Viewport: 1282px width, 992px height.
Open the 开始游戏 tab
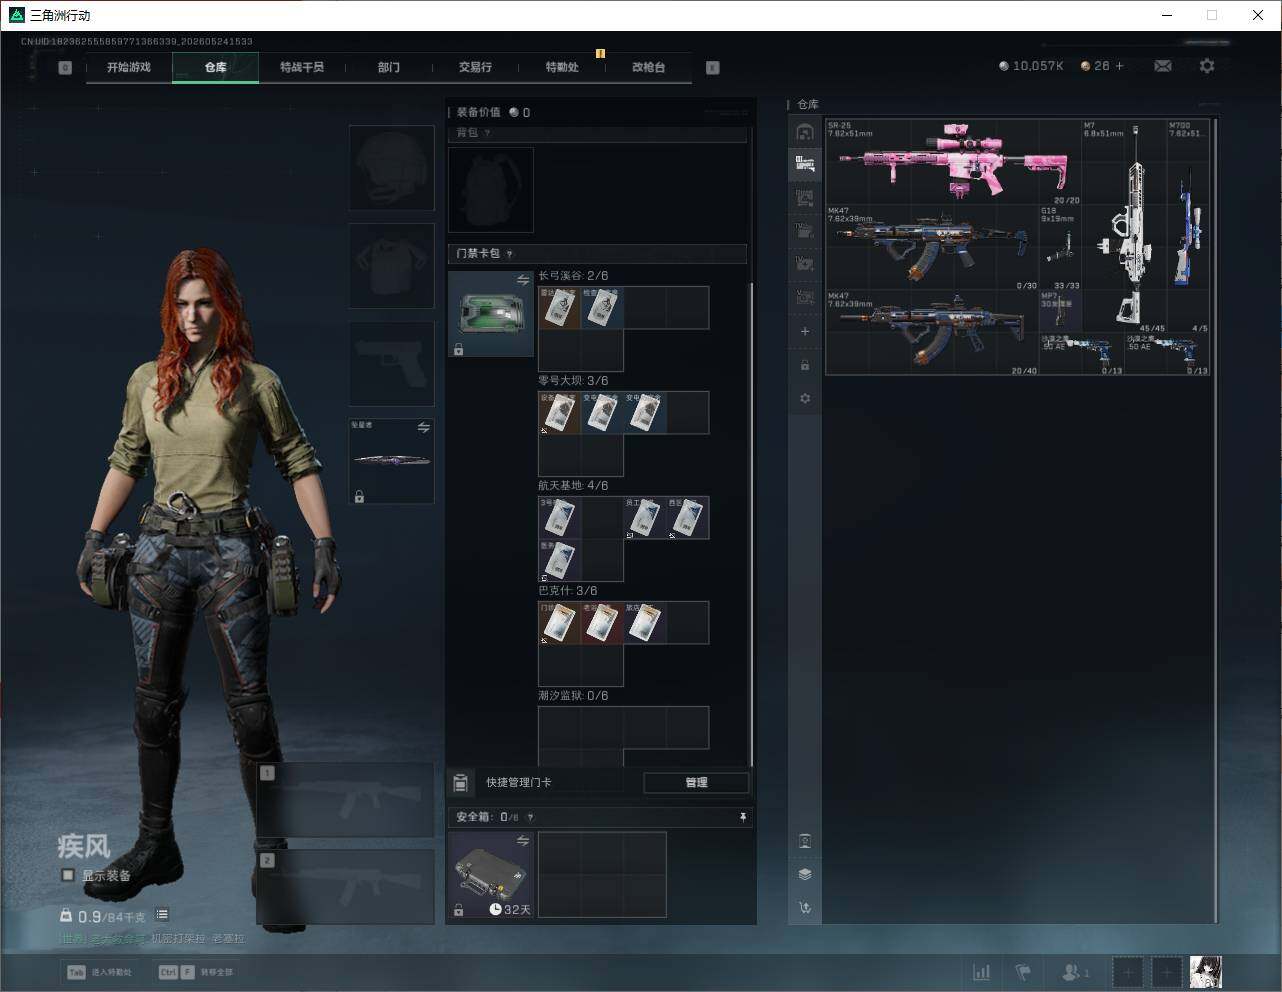tap(129, 67)
